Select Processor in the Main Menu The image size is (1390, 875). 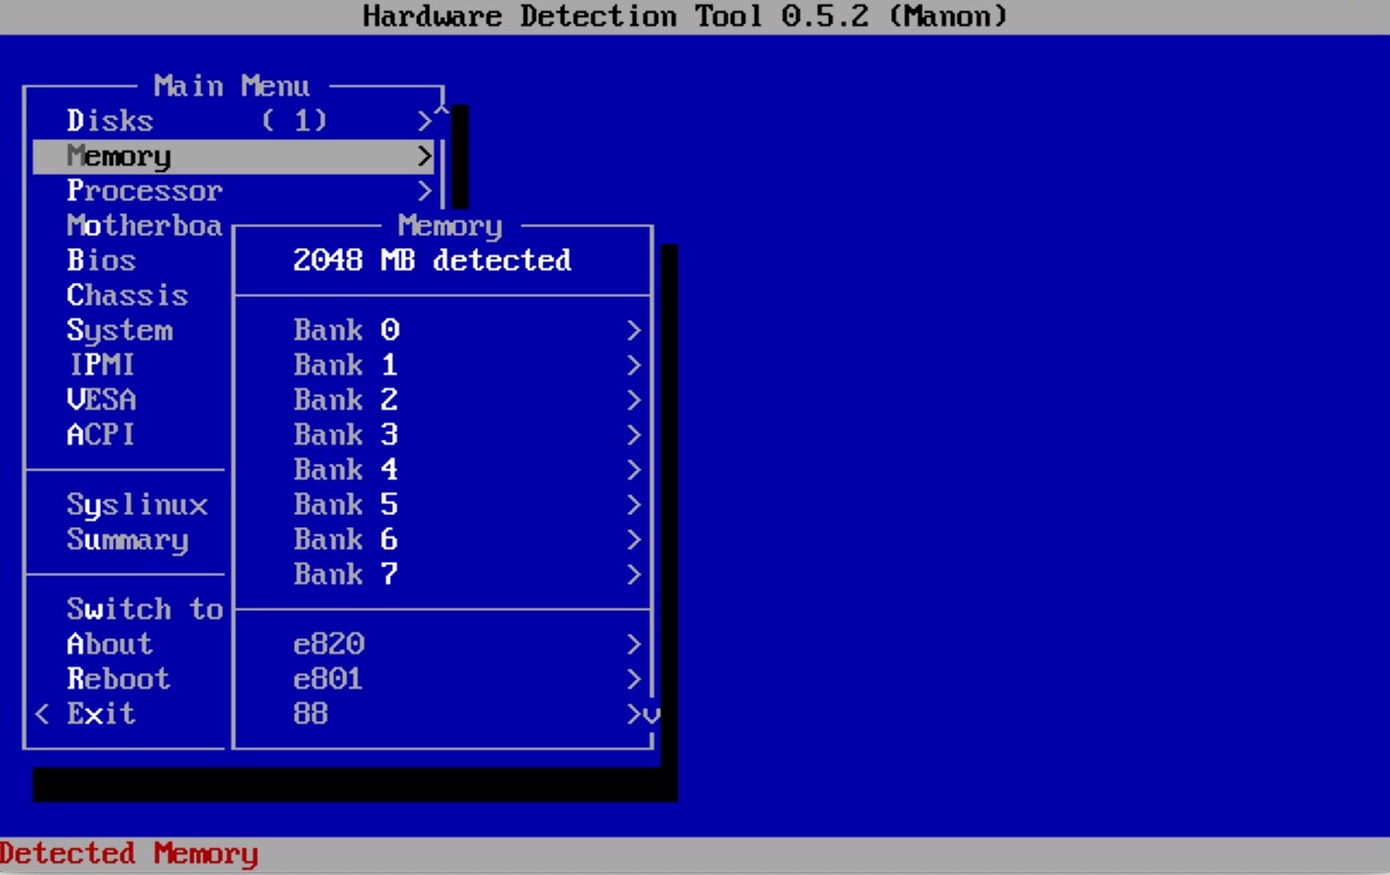point(144,191)
